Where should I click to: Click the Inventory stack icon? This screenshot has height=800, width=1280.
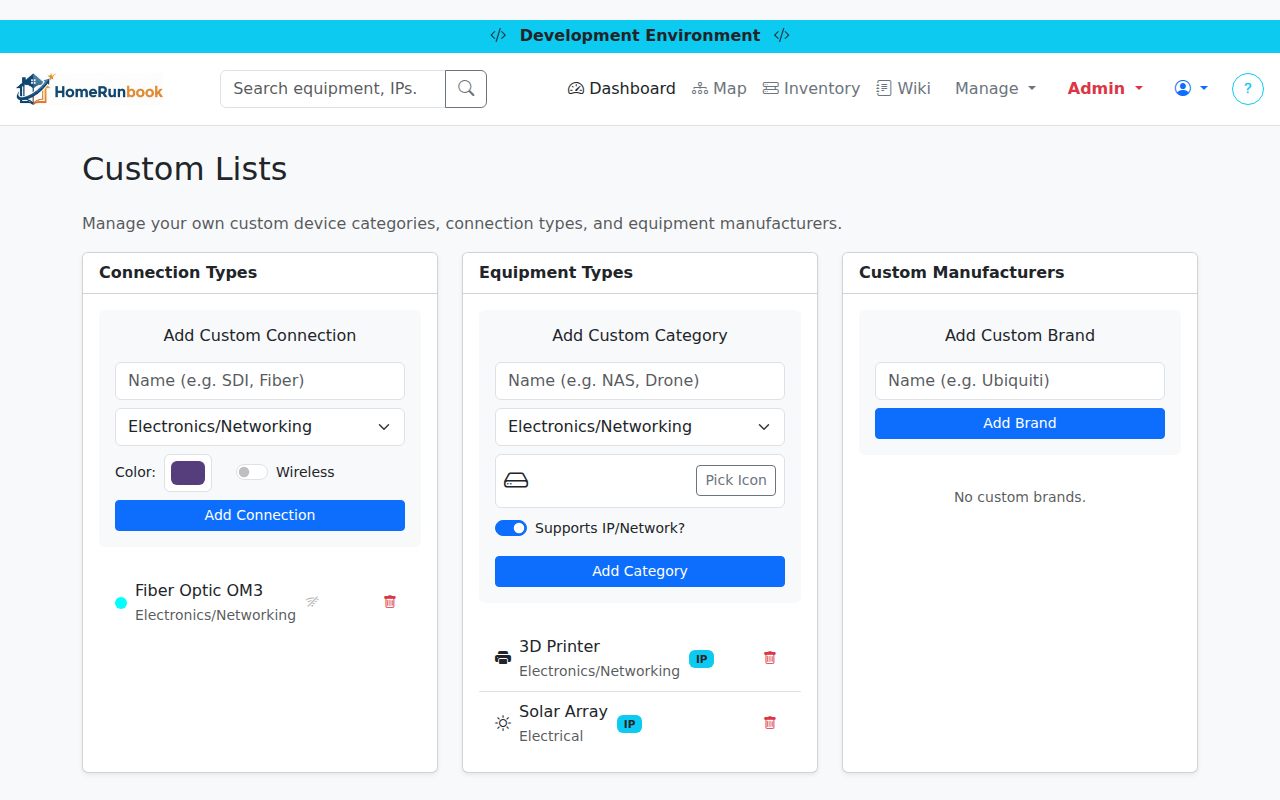tap(770, 88)
